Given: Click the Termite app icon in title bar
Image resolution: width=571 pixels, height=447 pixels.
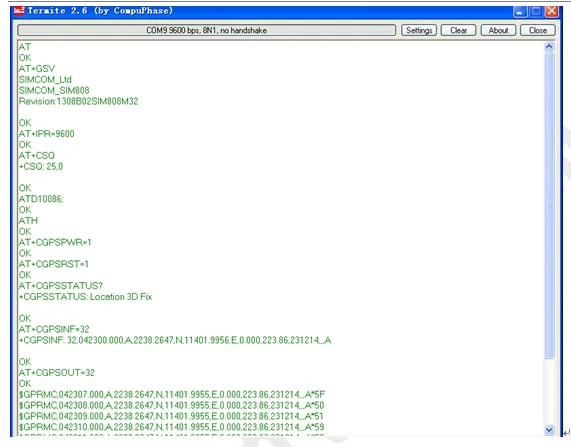Looking at the screenshot, I should click(x=19, y=11).
